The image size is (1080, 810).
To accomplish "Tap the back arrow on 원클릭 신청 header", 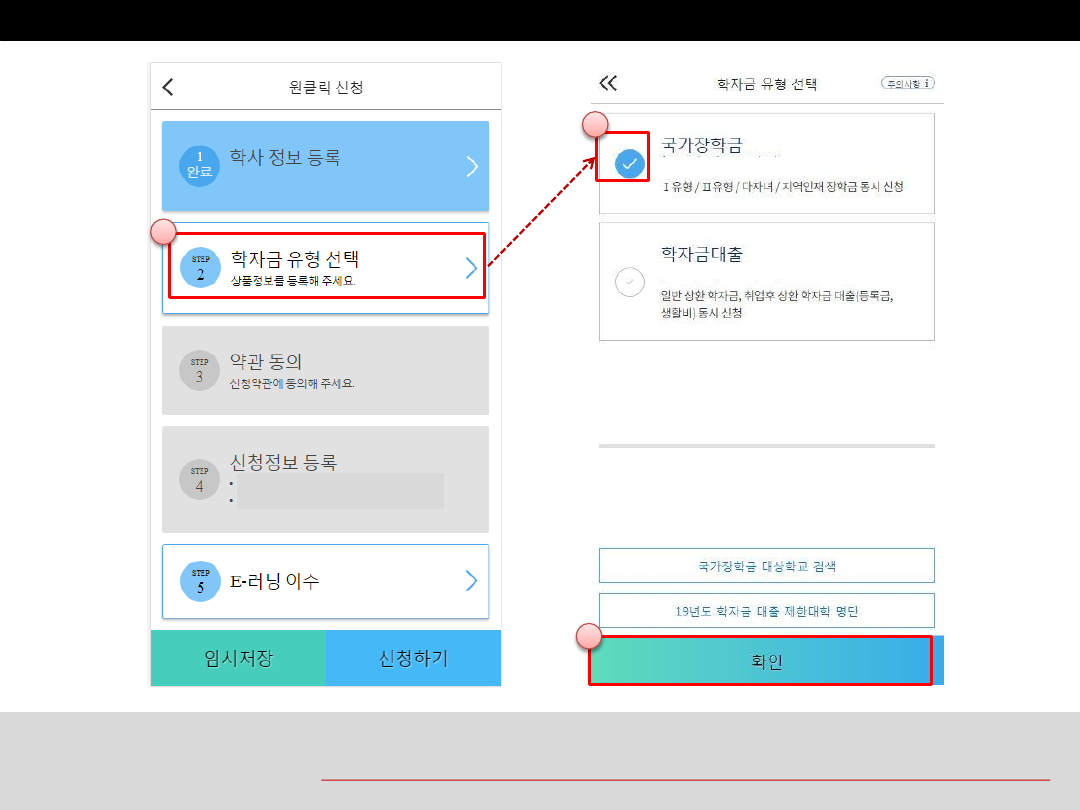I will 168,87.
